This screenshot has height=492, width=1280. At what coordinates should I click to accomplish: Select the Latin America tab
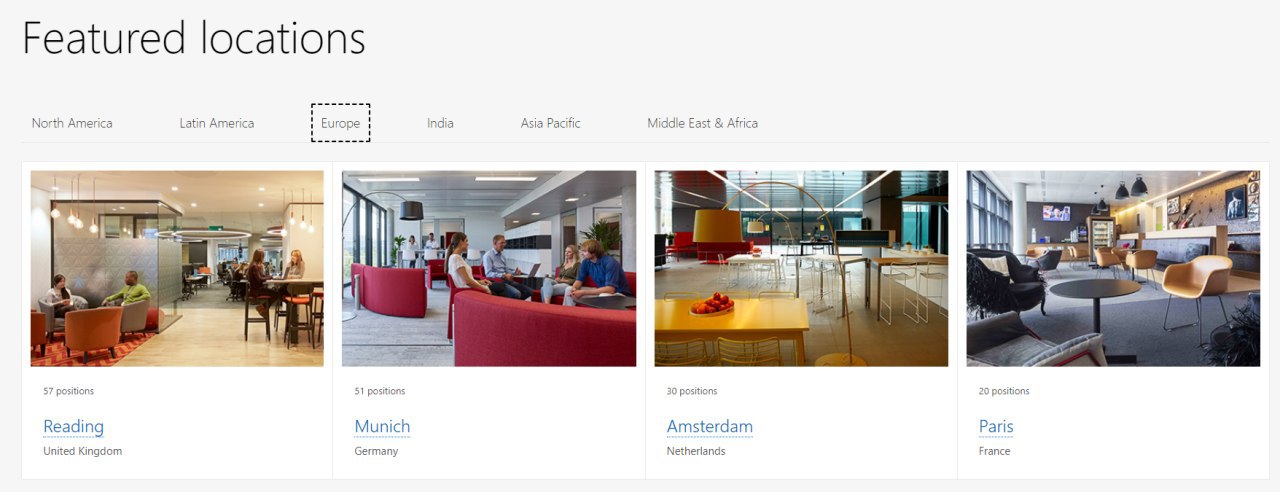(x=217, y=123)
